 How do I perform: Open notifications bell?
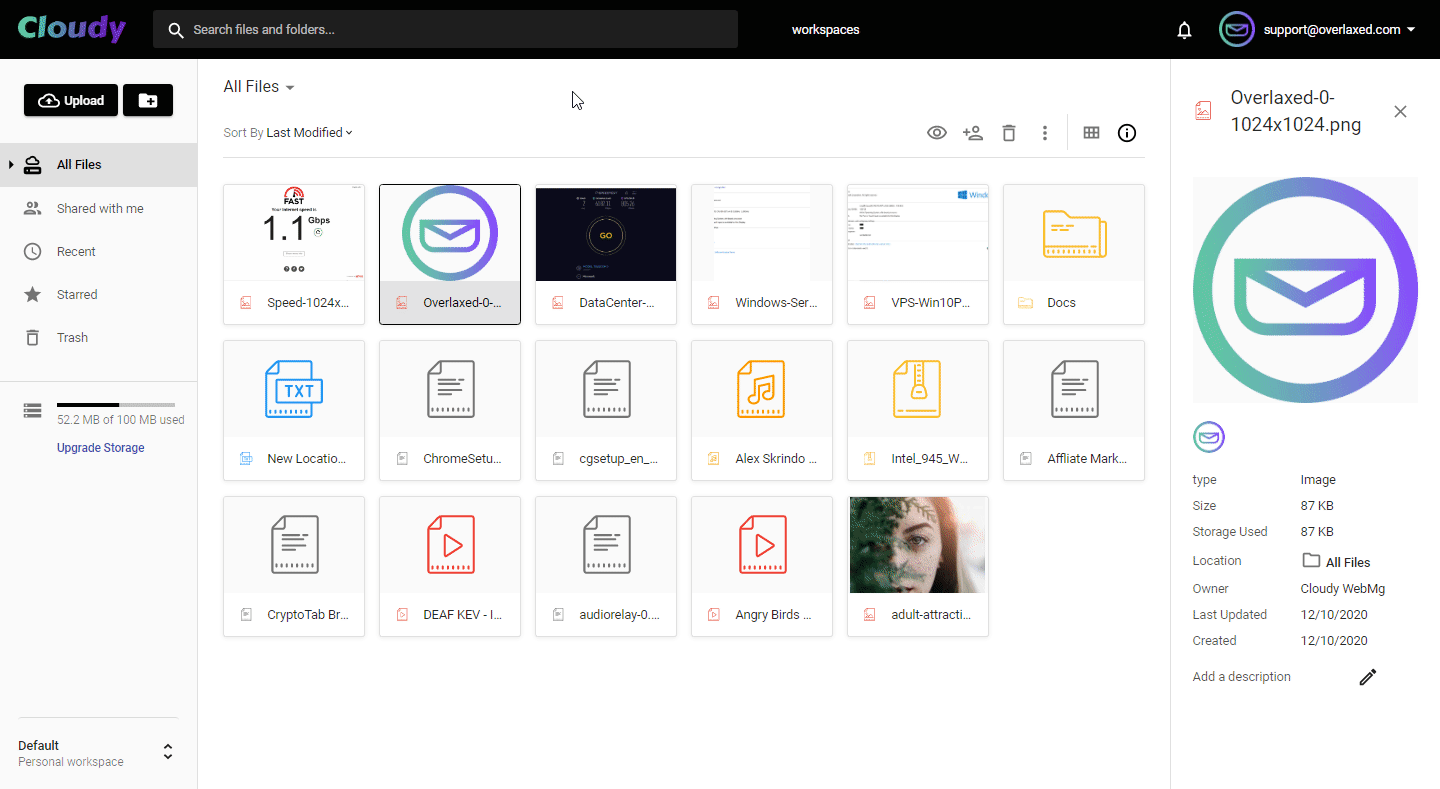(1185, 30)
